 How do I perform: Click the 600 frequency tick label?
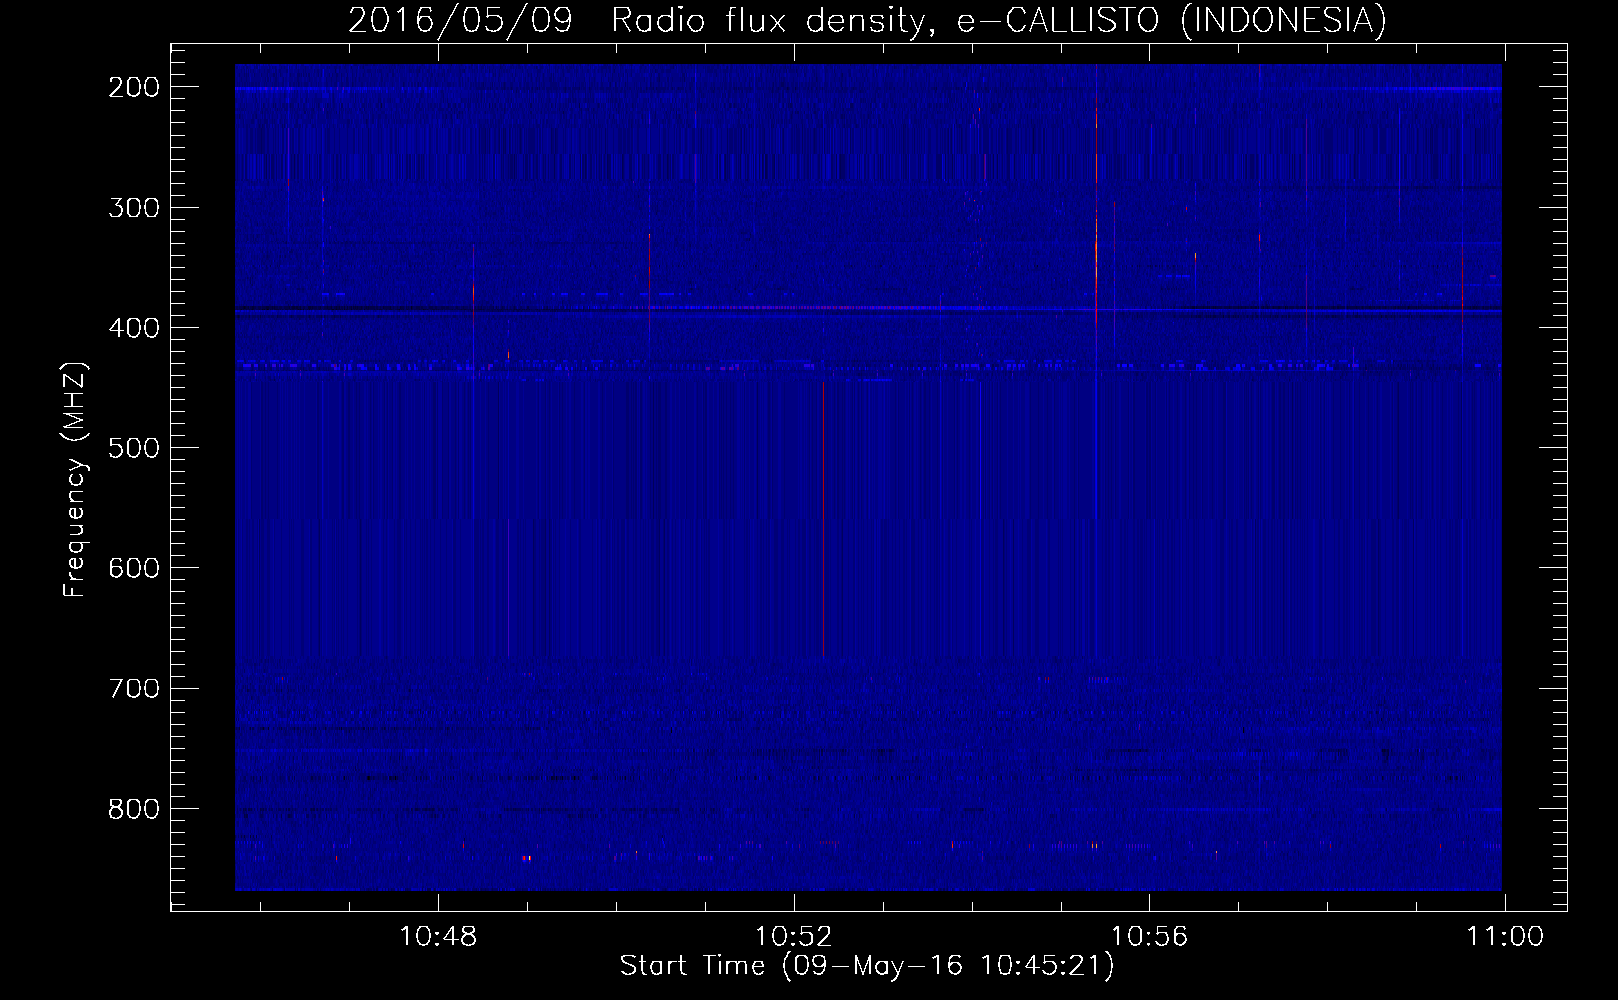click(x=134, y=568)
